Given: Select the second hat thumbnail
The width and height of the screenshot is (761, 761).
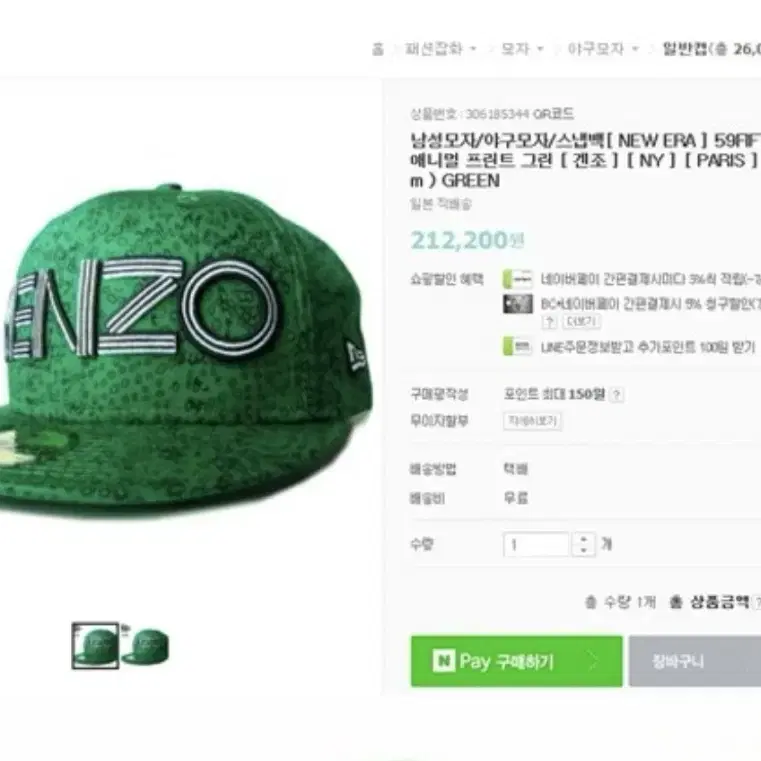Looking at the screenshot, I should (146, 646).
